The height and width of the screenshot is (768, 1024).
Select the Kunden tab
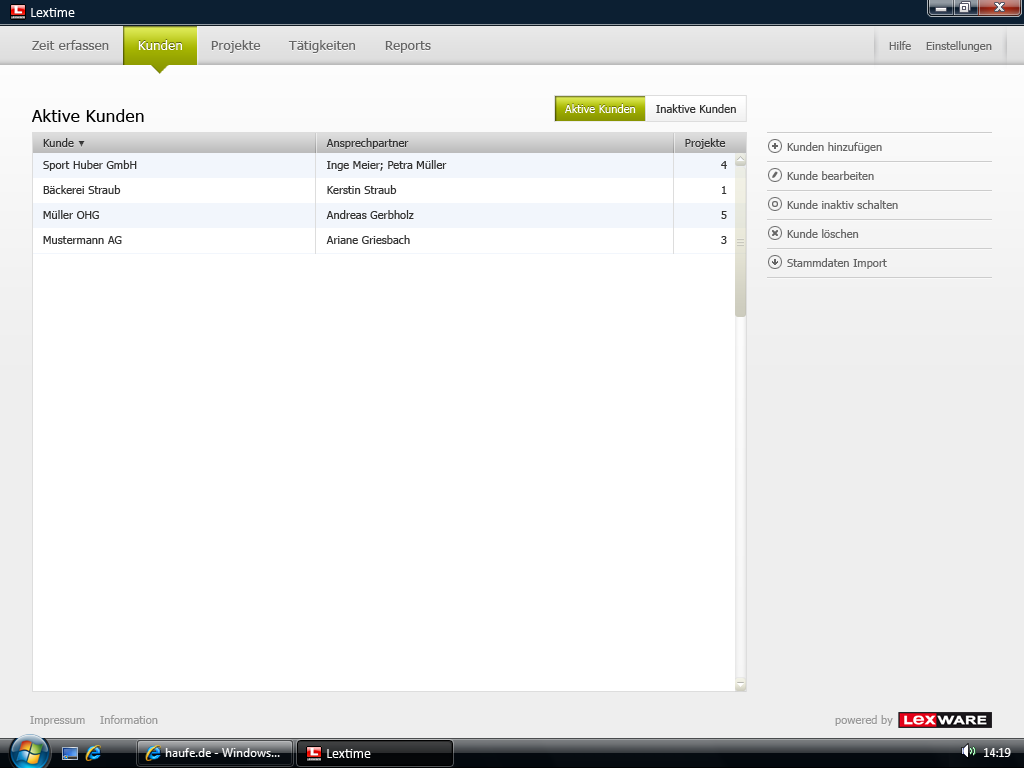(x=160, y=46)
